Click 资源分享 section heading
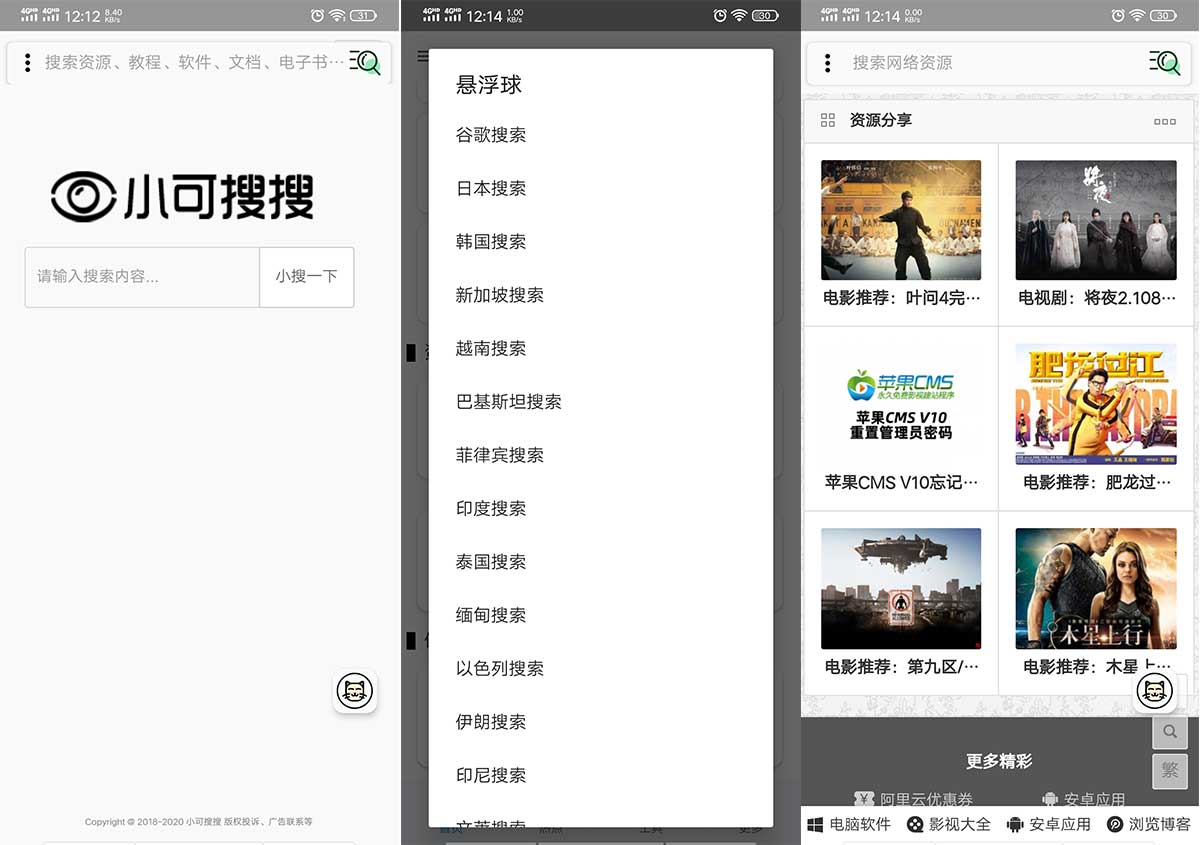 point(881,120)
